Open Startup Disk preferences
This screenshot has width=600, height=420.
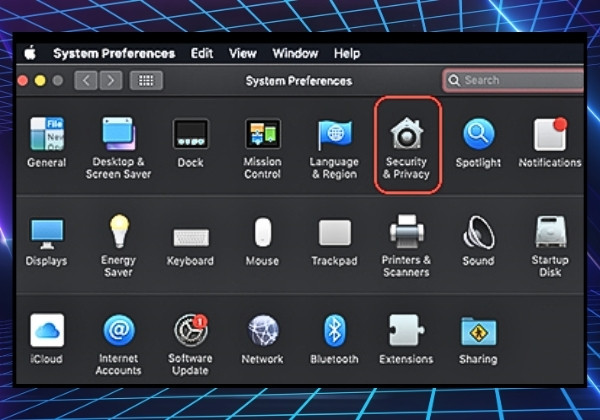550,247
